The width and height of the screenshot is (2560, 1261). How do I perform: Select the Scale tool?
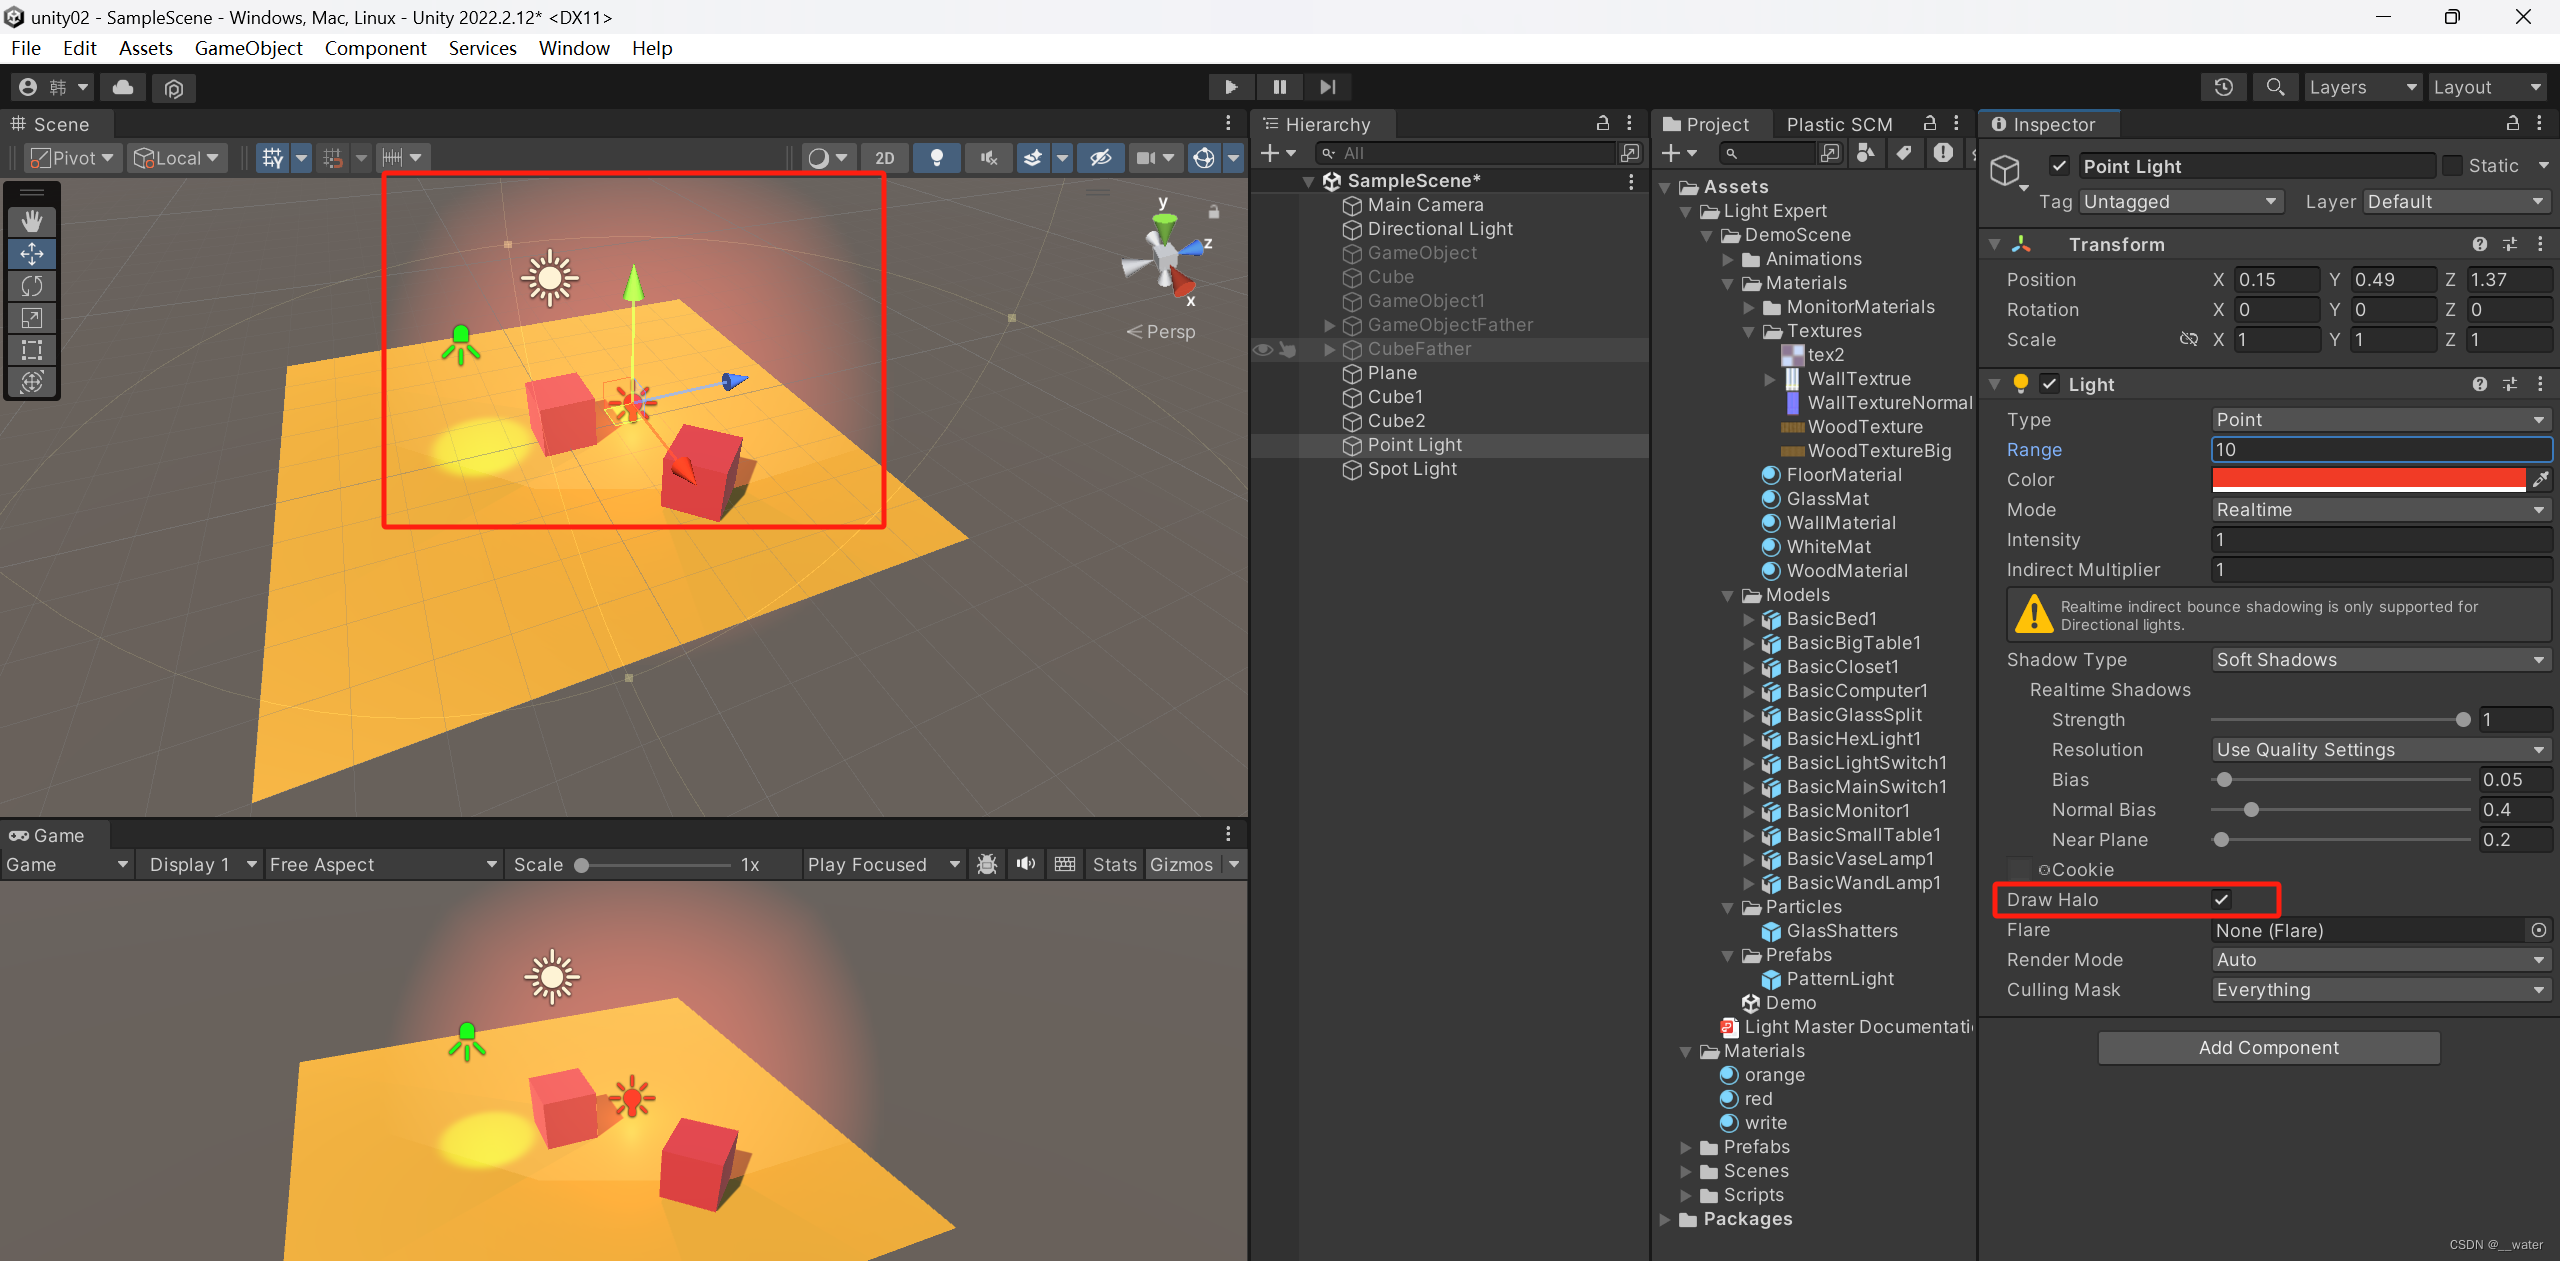point(32,318)
